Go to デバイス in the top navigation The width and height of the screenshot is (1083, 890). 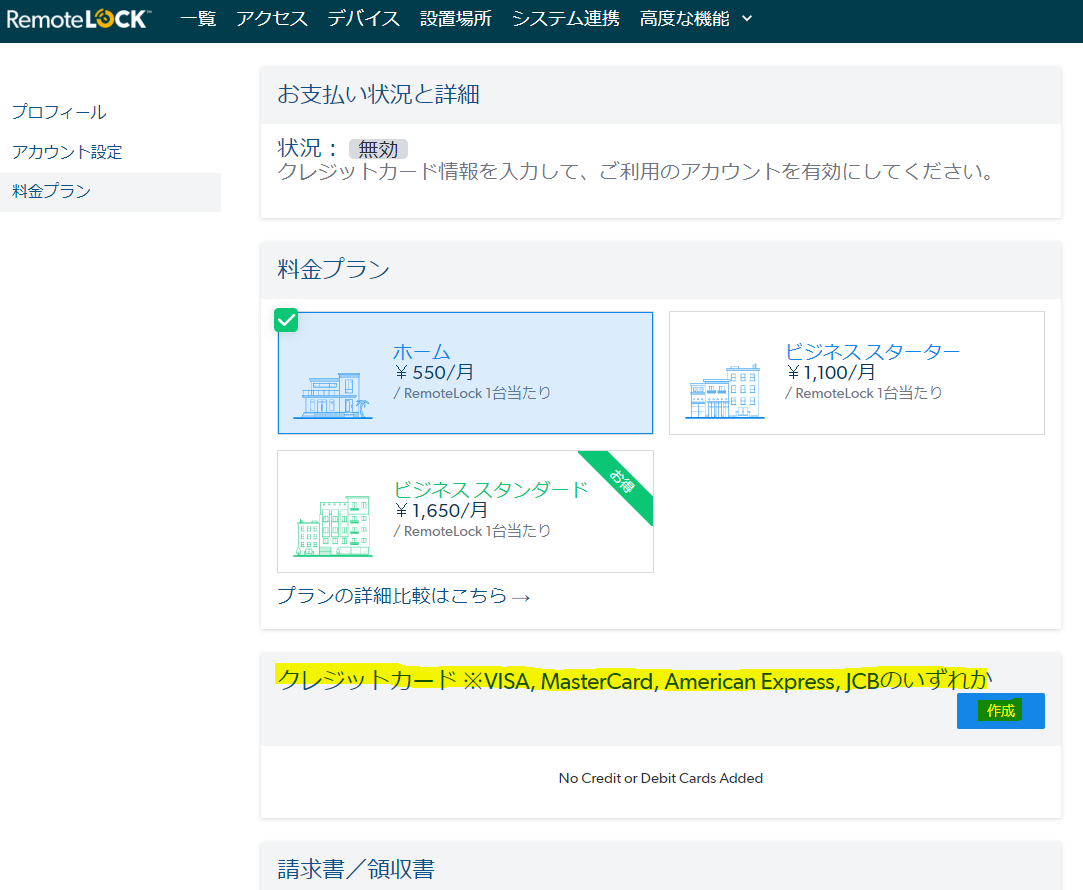pos(363,19)
